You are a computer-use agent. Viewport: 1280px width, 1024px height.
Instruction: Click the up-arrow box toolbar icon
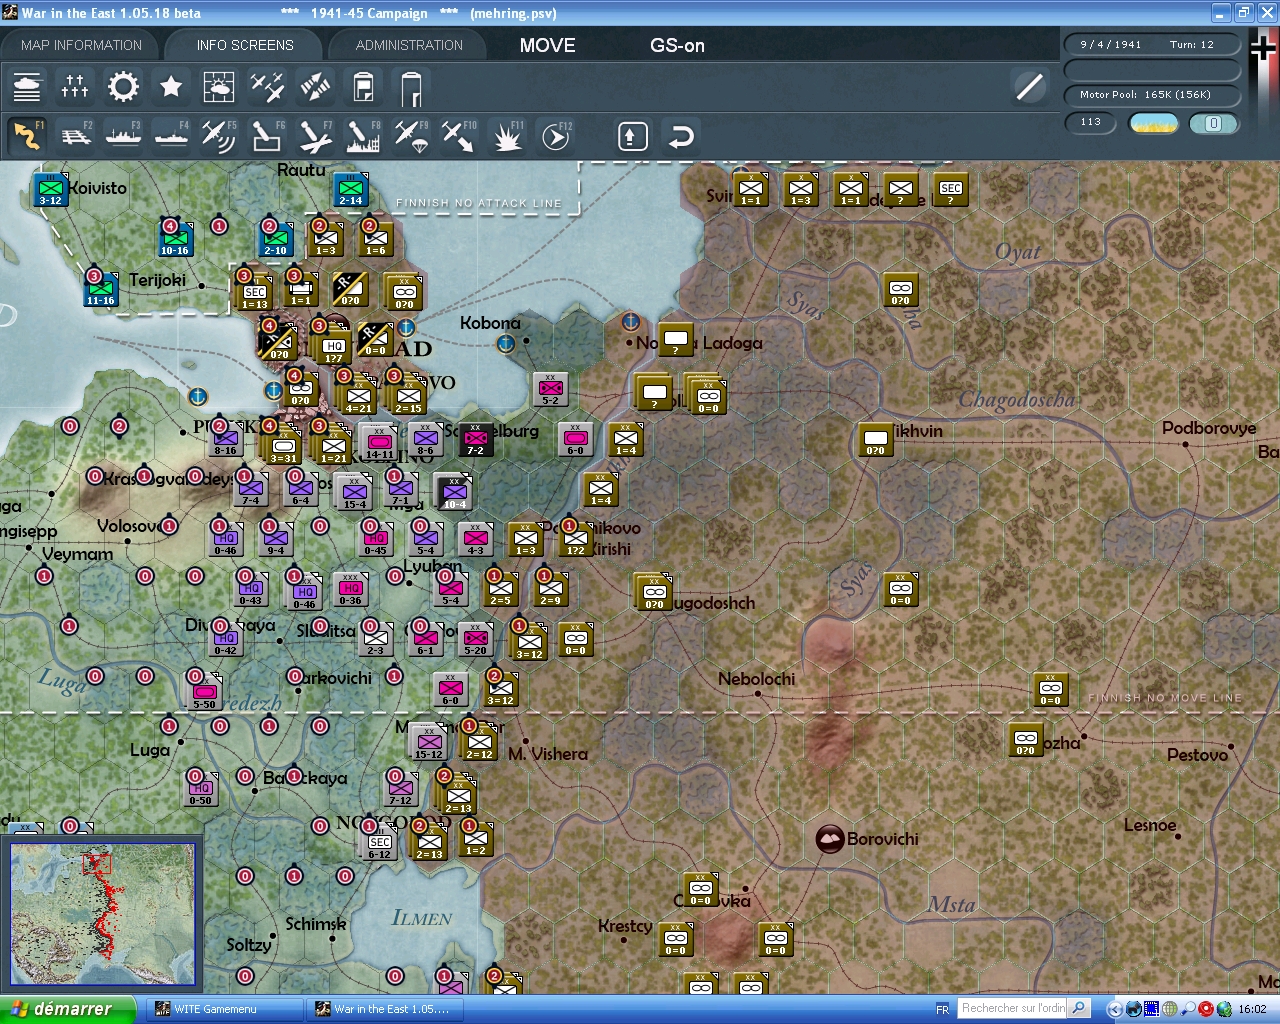tap(632, 136)
